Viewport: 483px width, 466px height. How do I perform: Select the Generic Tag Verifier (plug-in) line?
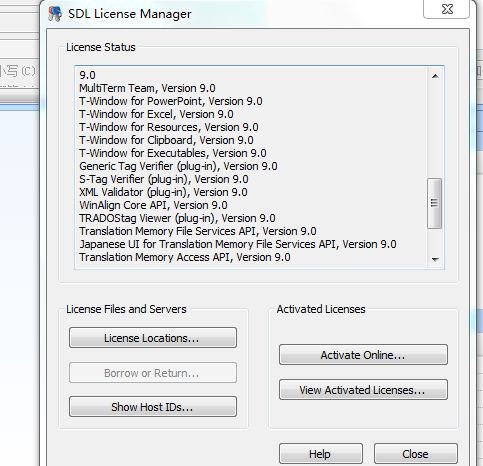(x=178, y=166)
